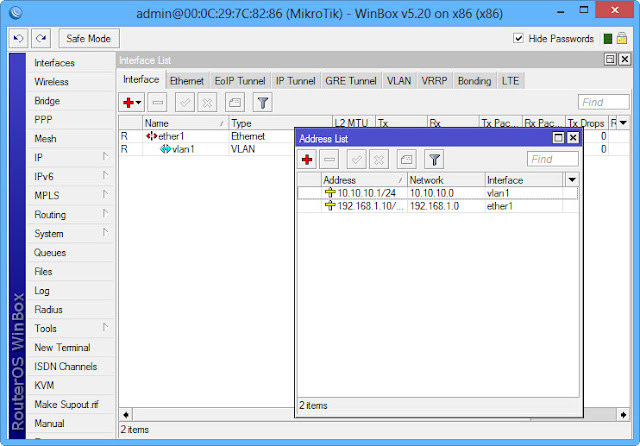Viewport: 640px width, 446px height.
Task: Switch to the Interface tab
Action: (141, 80)
